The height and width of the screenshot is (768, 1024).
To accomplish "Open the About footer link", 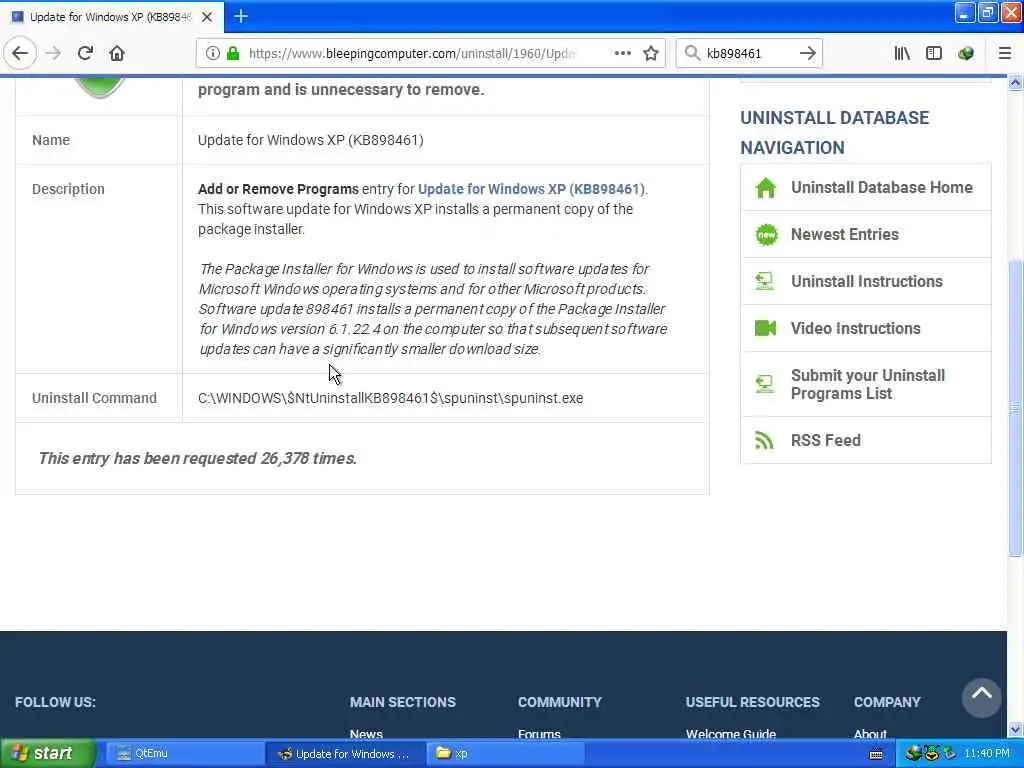I will (870, 733).
